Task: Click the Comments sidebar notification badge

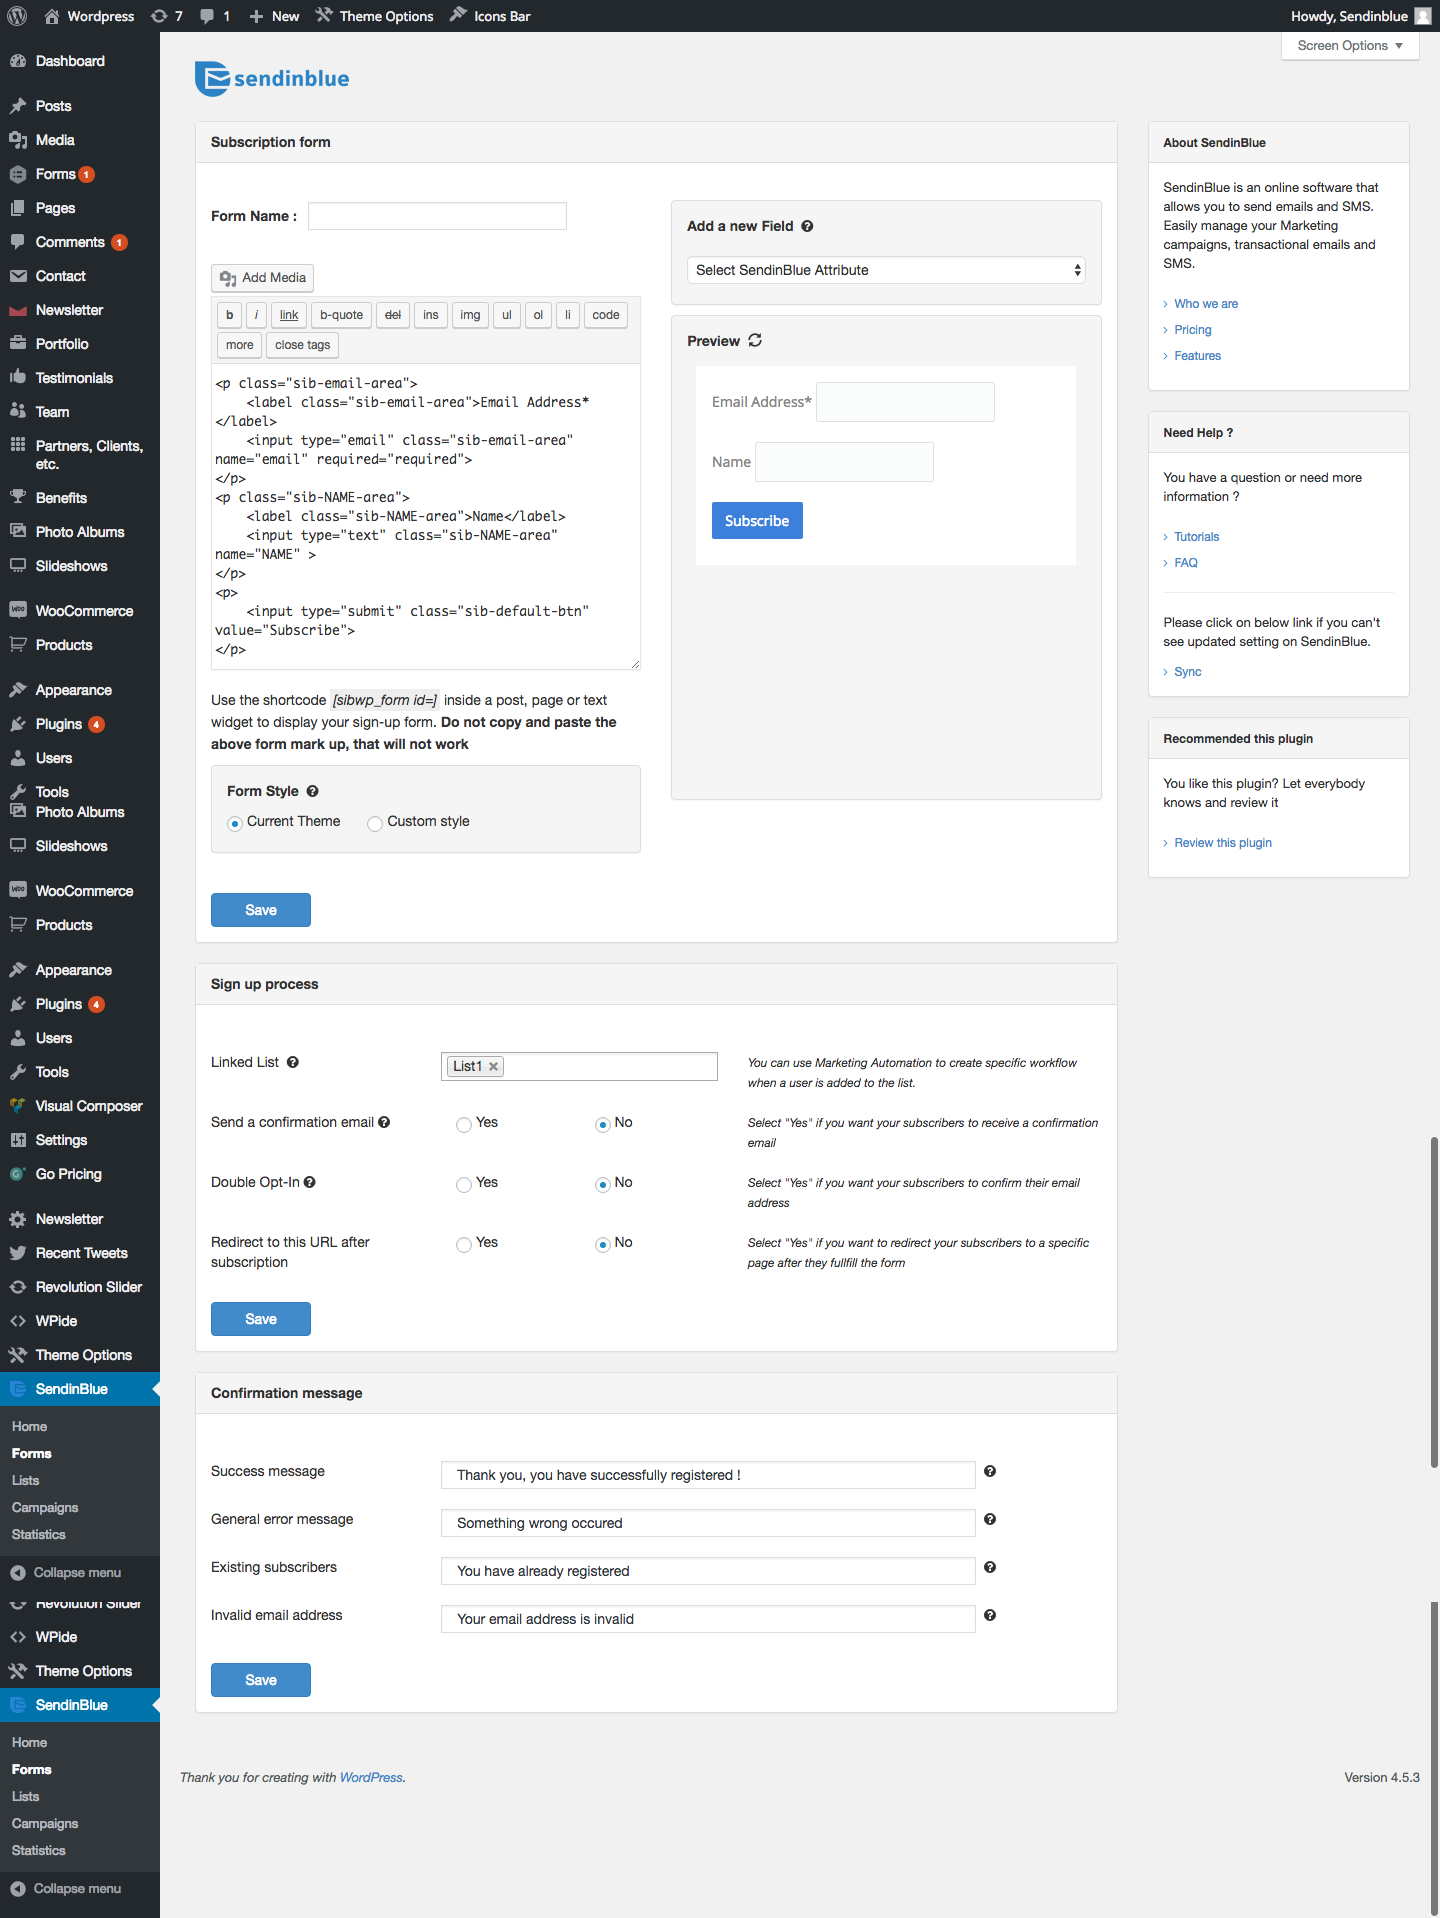Action: pyautogui.click(x=119, y=243)
